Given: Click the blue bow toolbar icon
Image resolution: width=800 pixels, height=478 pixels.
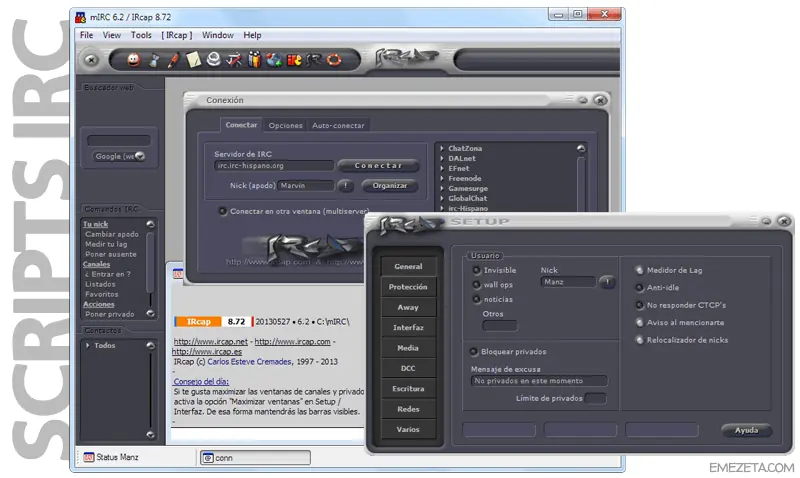Looking at the screenshot, I should tap(154, 60).
